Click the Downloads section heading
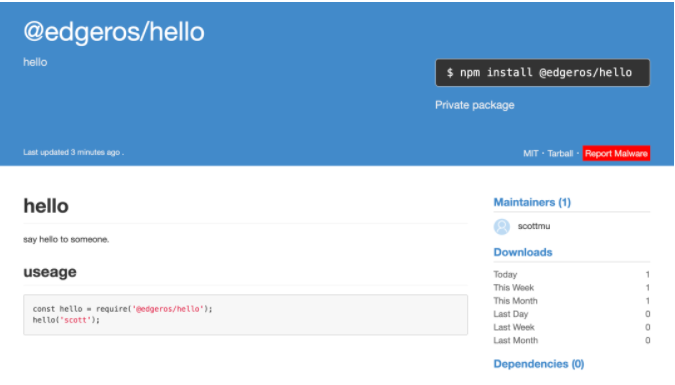 pos(523,252)
